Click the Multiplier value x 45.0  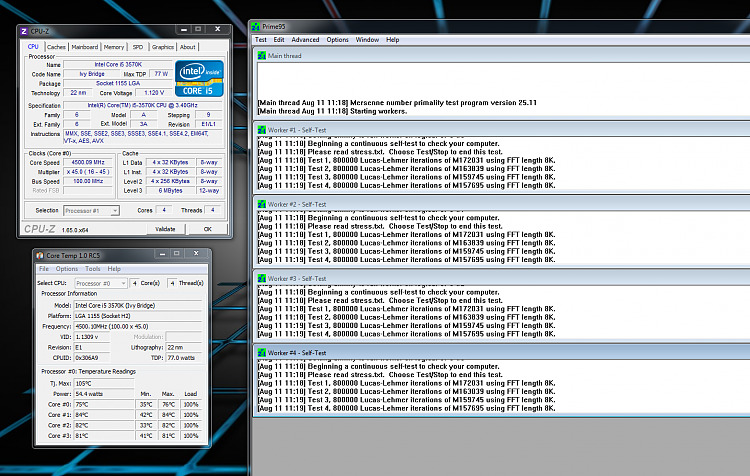(88, 172)
